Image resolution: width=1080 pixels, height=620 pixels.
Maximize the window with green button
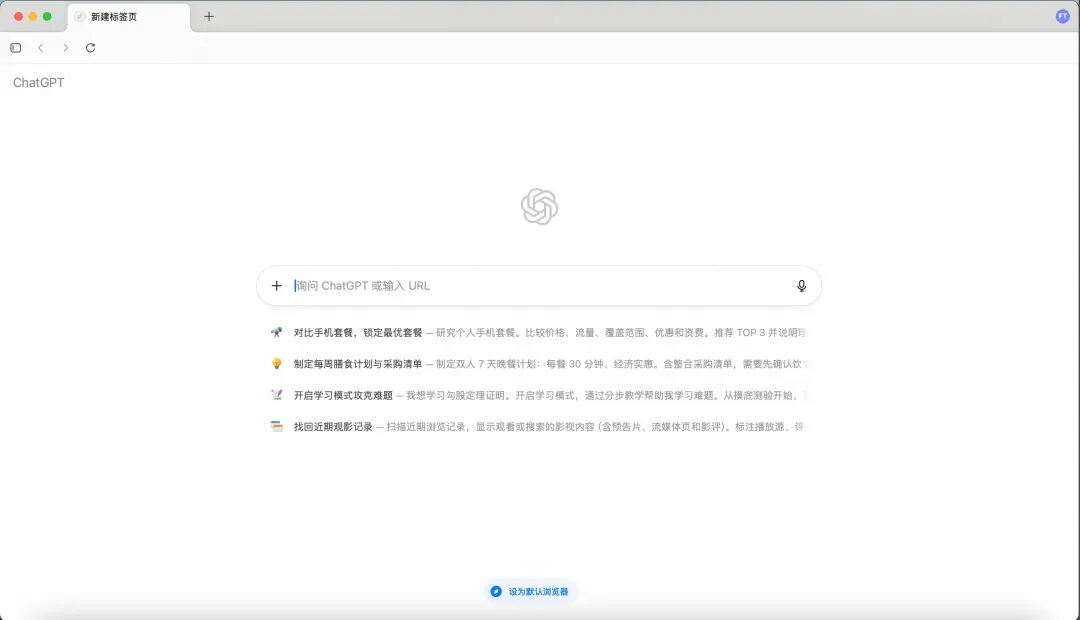pyautogui.click(x=47, y=17)
